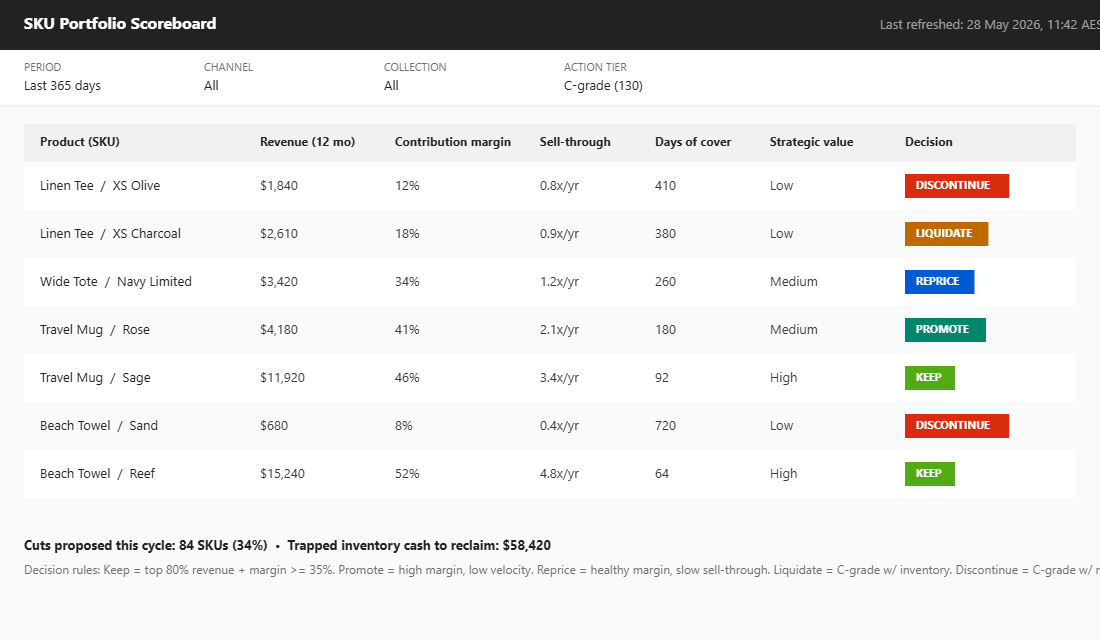Sort by the Product (SKU) column header

point(79,142)
